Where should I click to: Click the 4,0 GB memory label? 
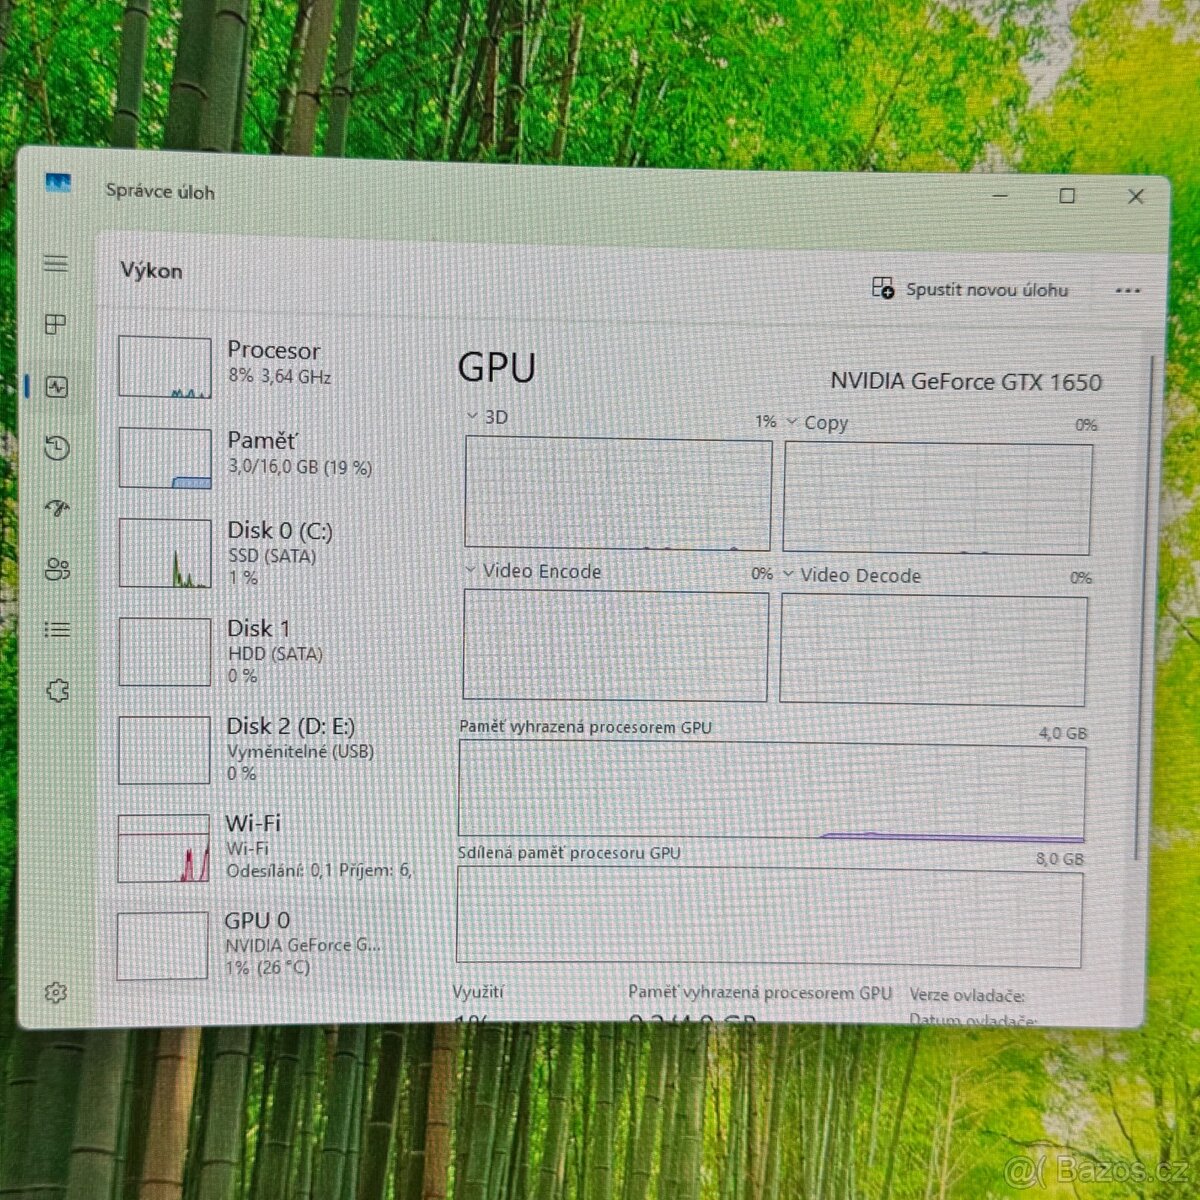tap(1063, 733)
